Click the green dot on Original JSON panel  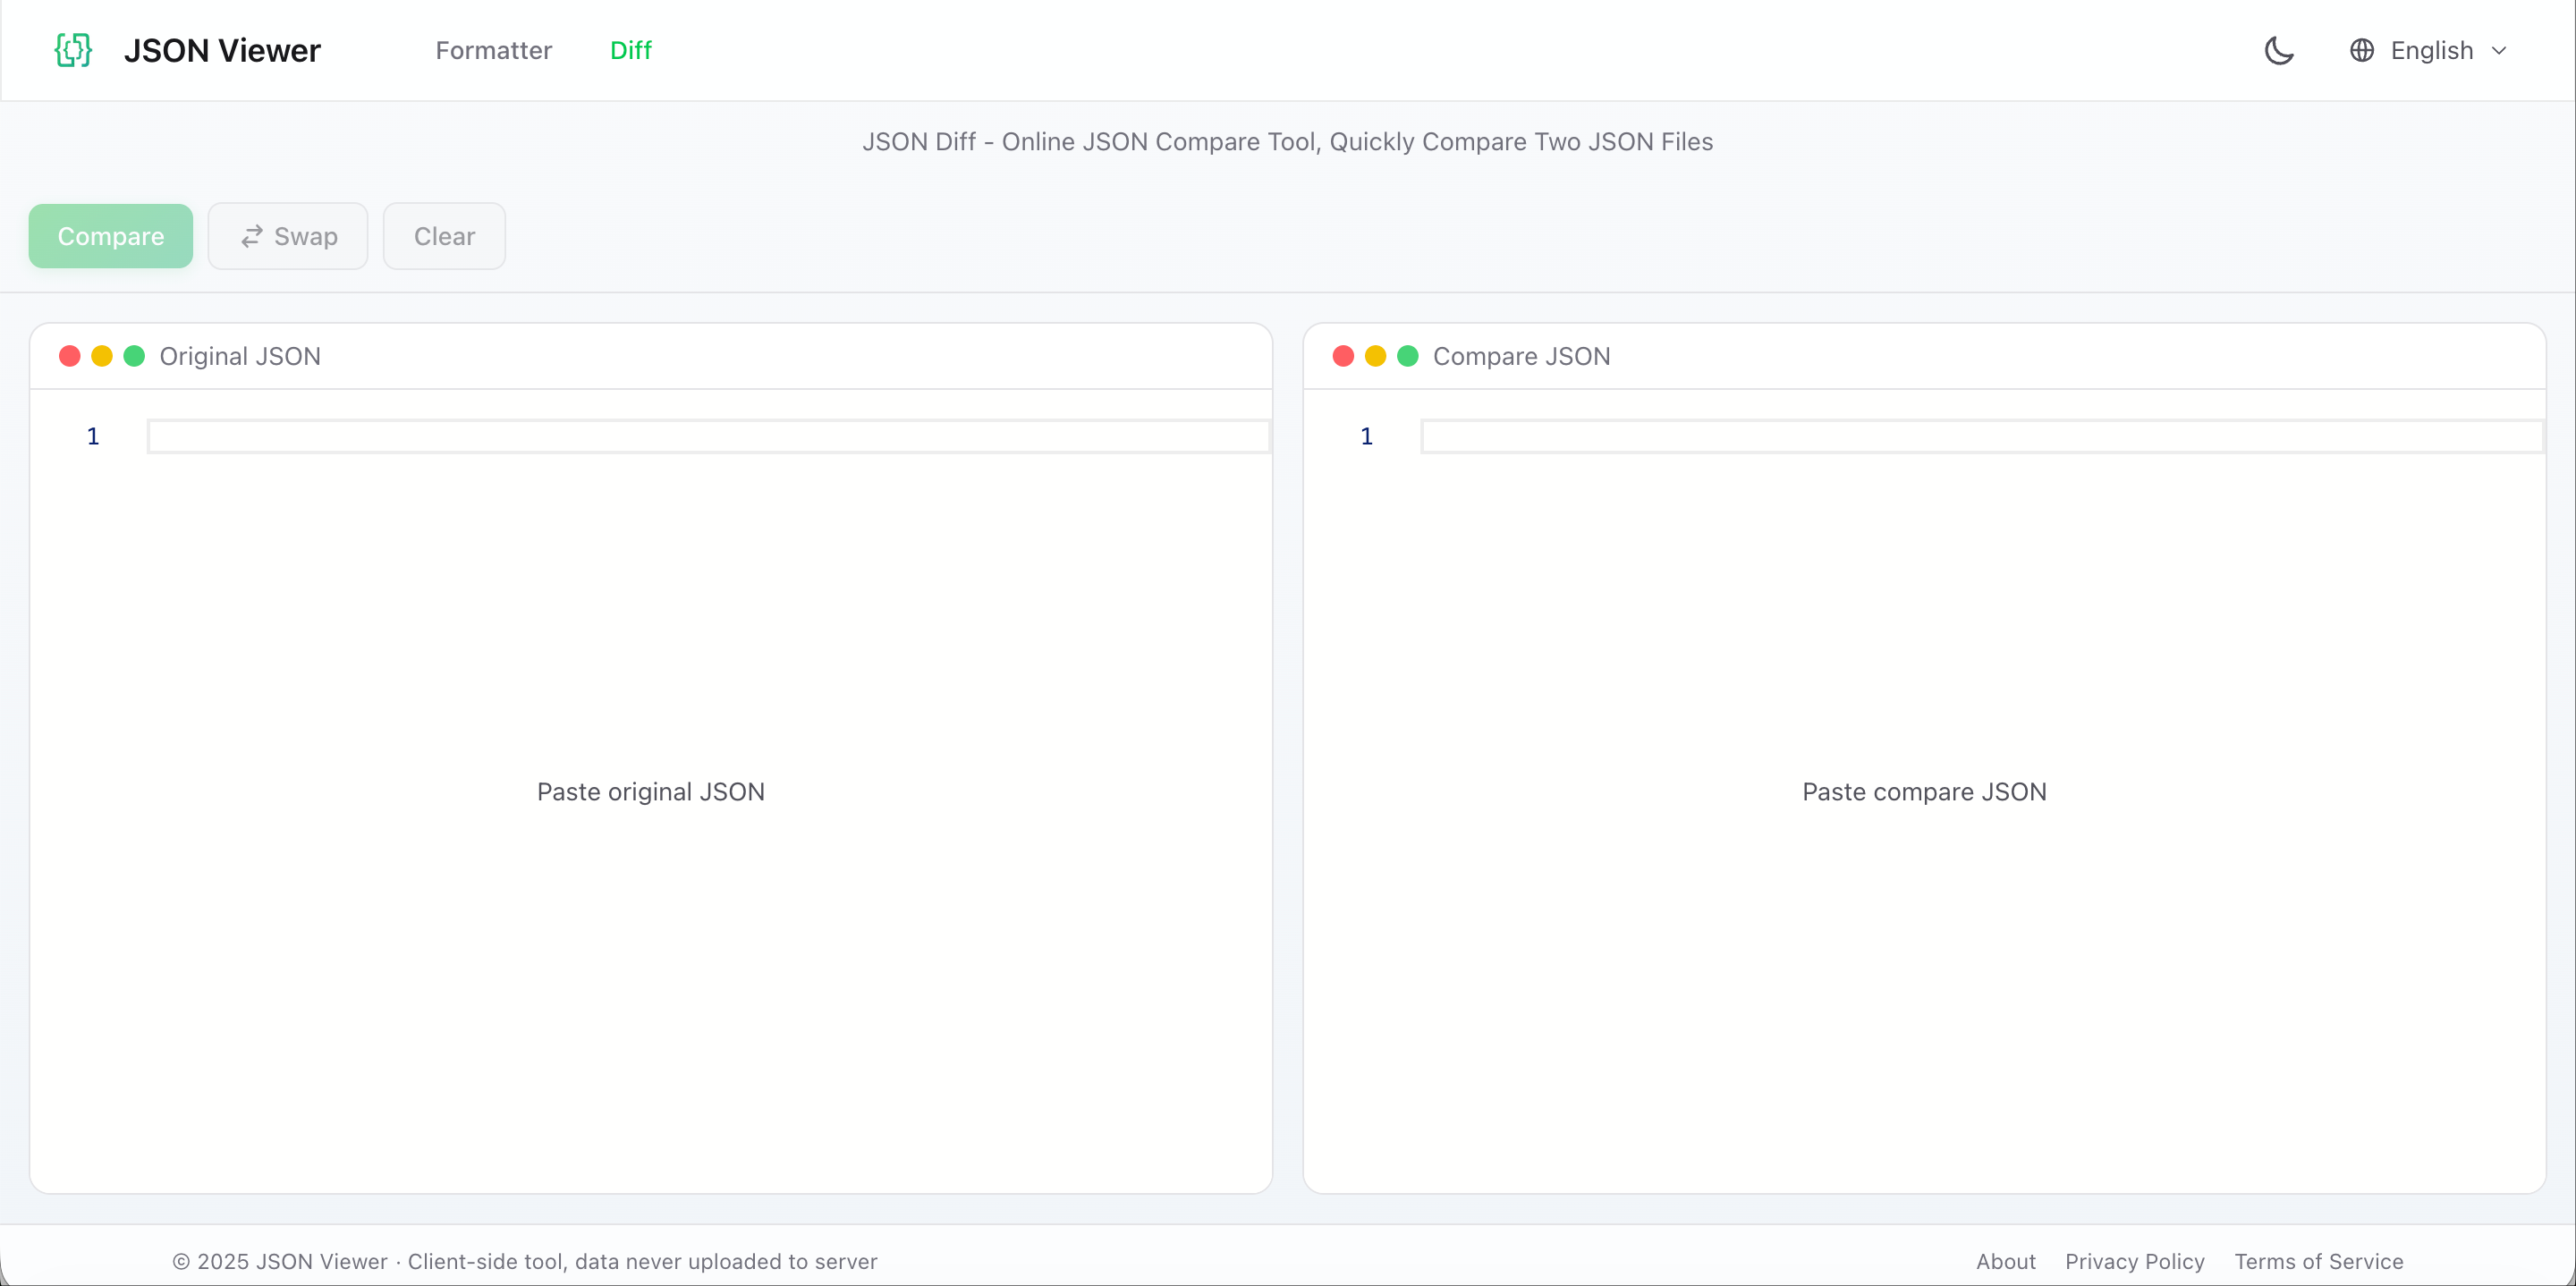(x=133, y=356)
